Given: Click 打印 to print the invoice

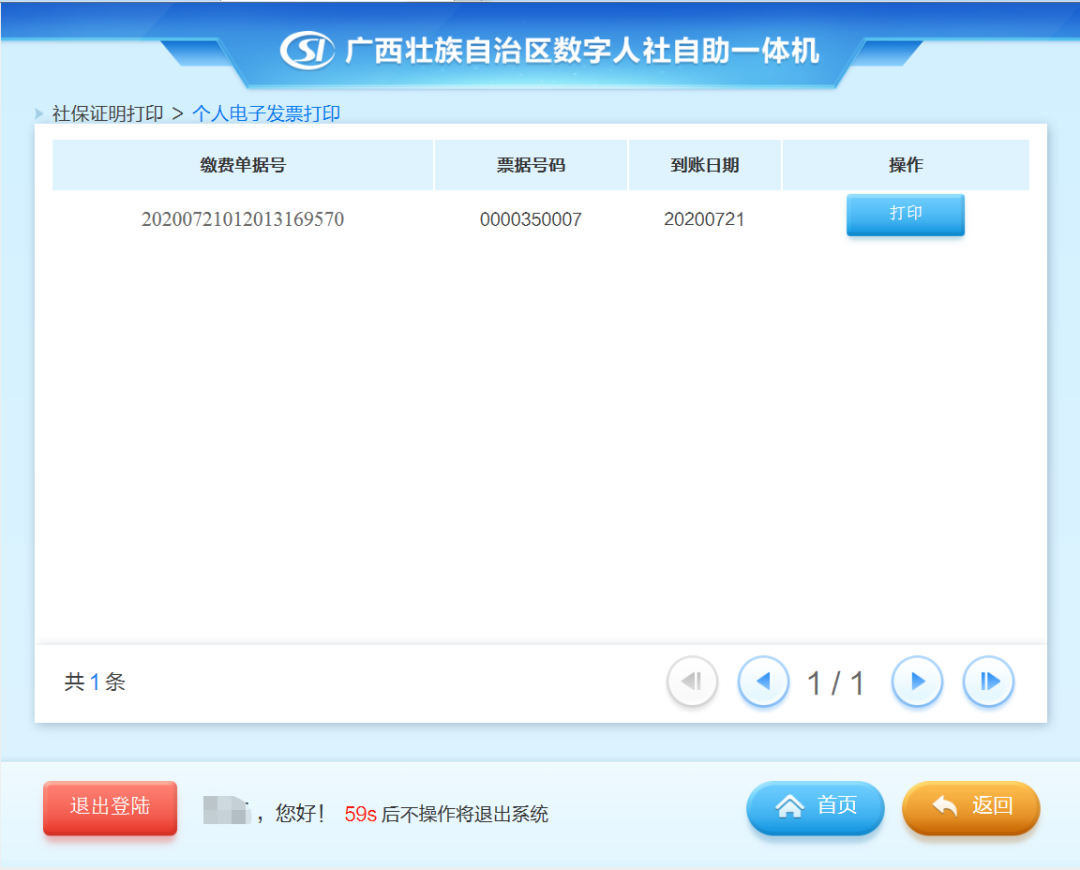Looking at the screenshot, I should [905, 215].
